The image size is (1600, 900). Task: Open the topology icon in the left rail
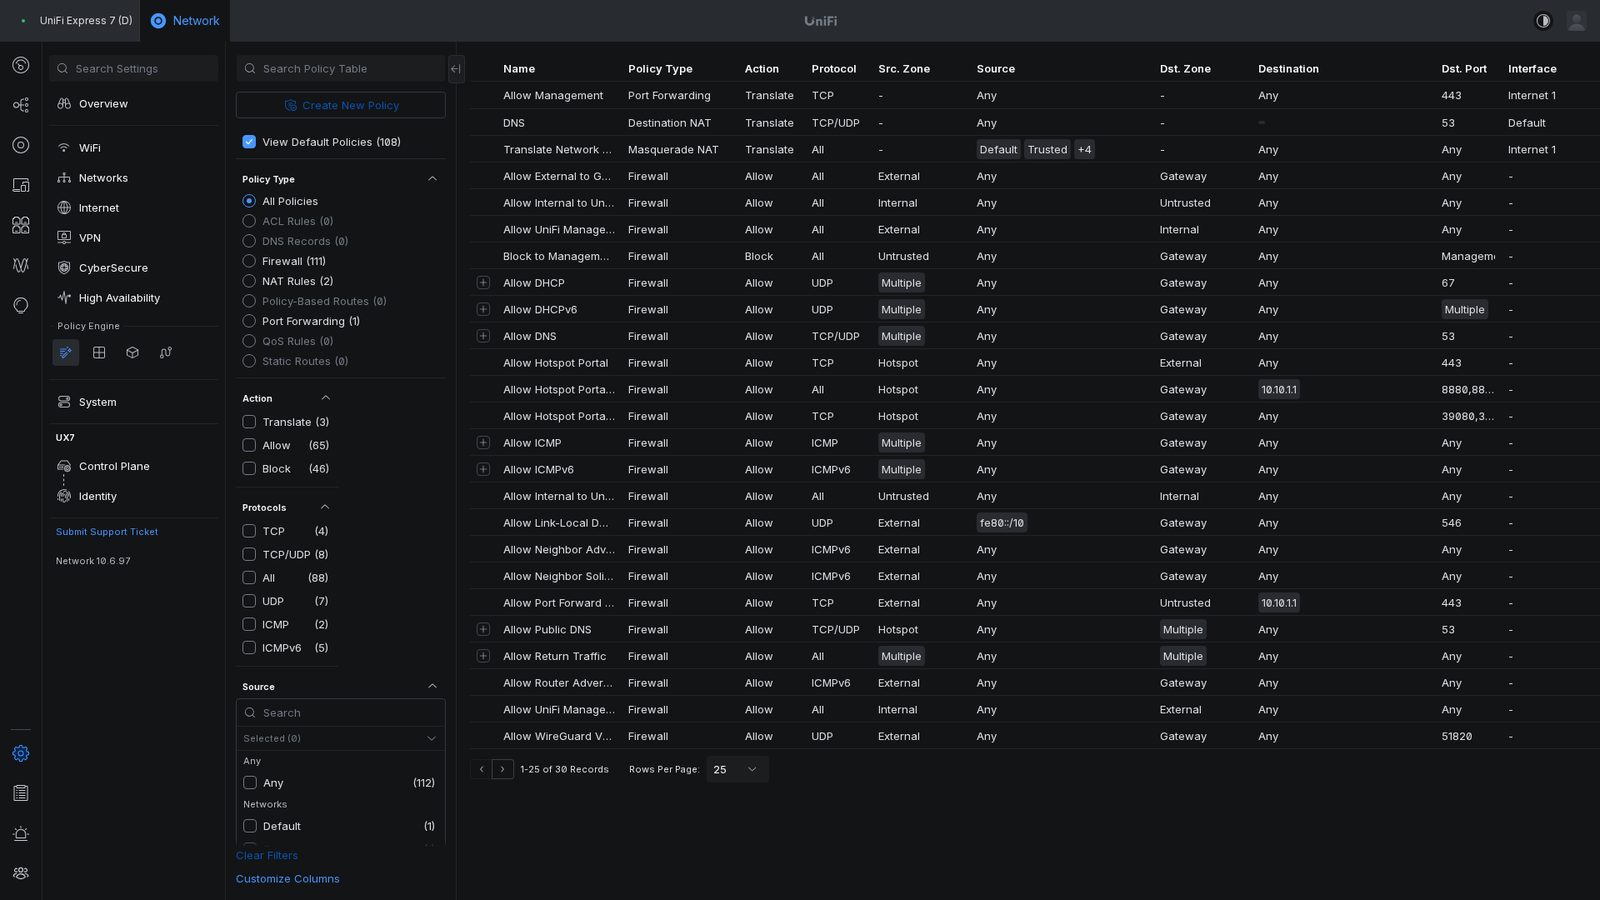click(x=20, y=105)
